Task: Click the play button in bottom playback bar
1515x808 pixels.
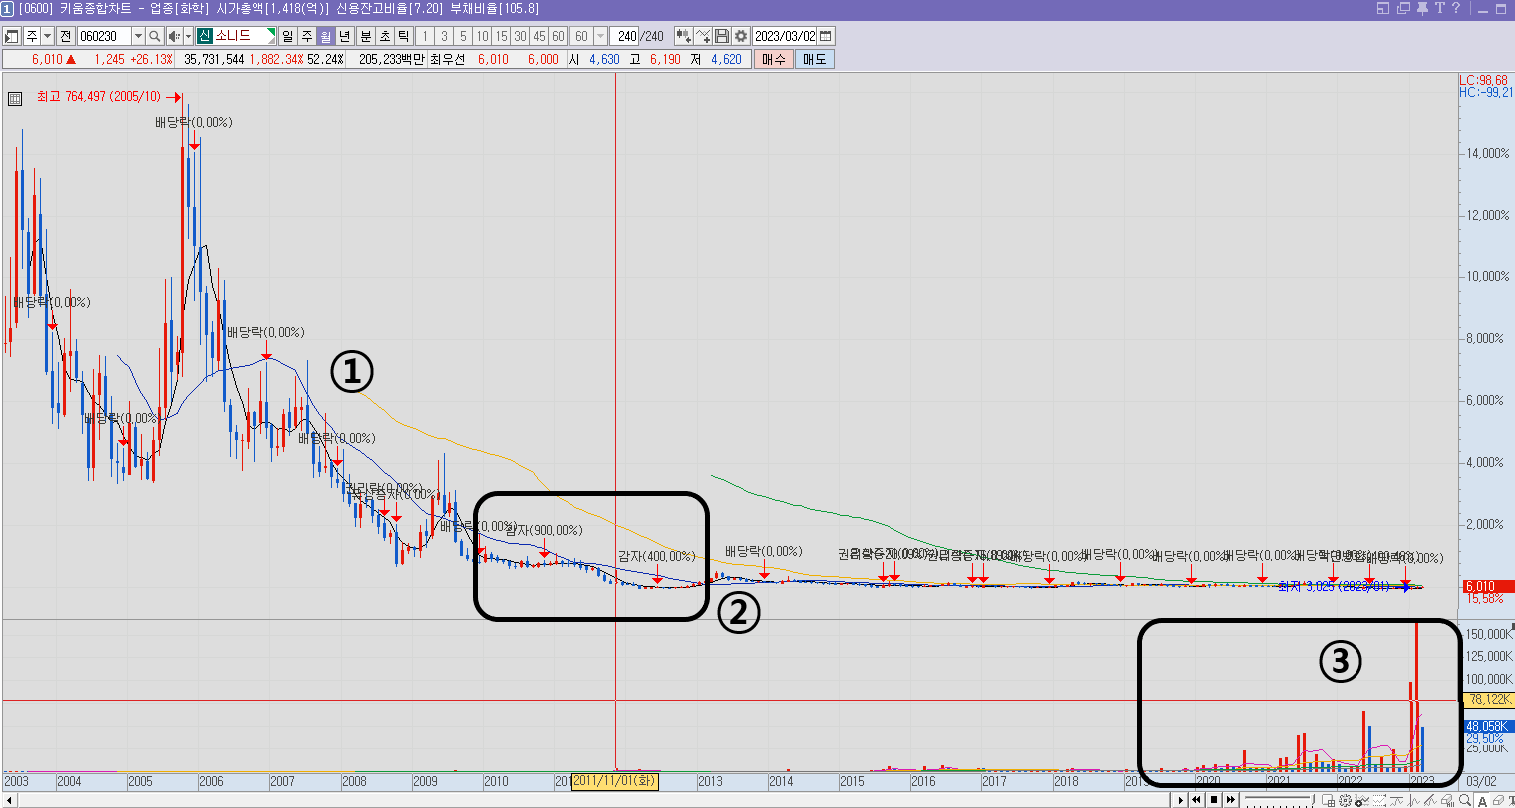Action: (1181, 800)
